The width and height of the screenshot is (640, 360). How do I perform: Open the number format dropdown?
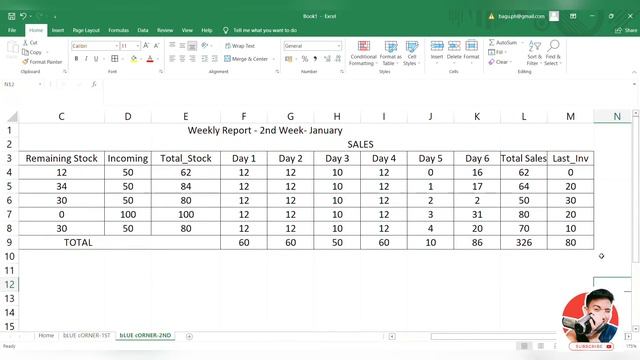pyautogui.click(x=339, y=46)
